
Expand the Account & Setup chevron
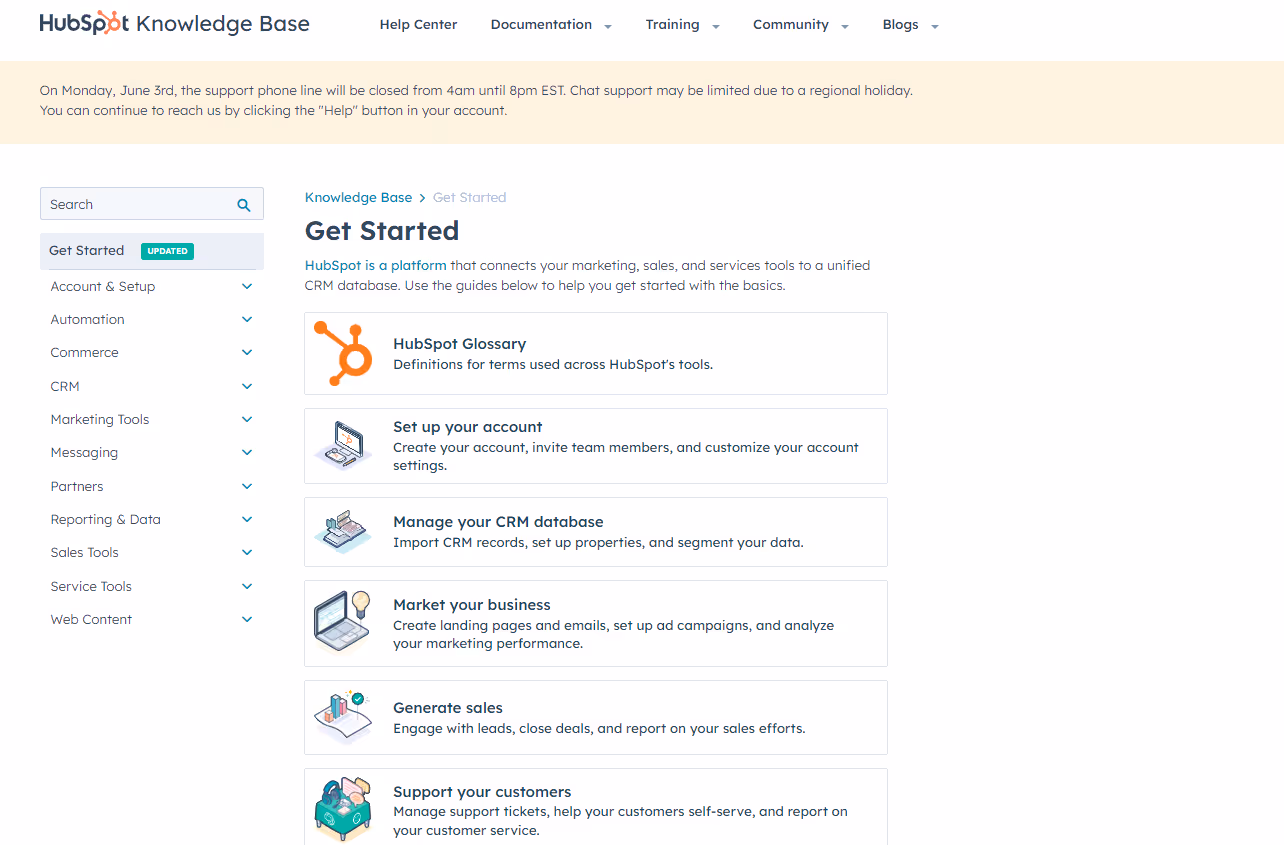pyautogui.click(x=247, y=286)
